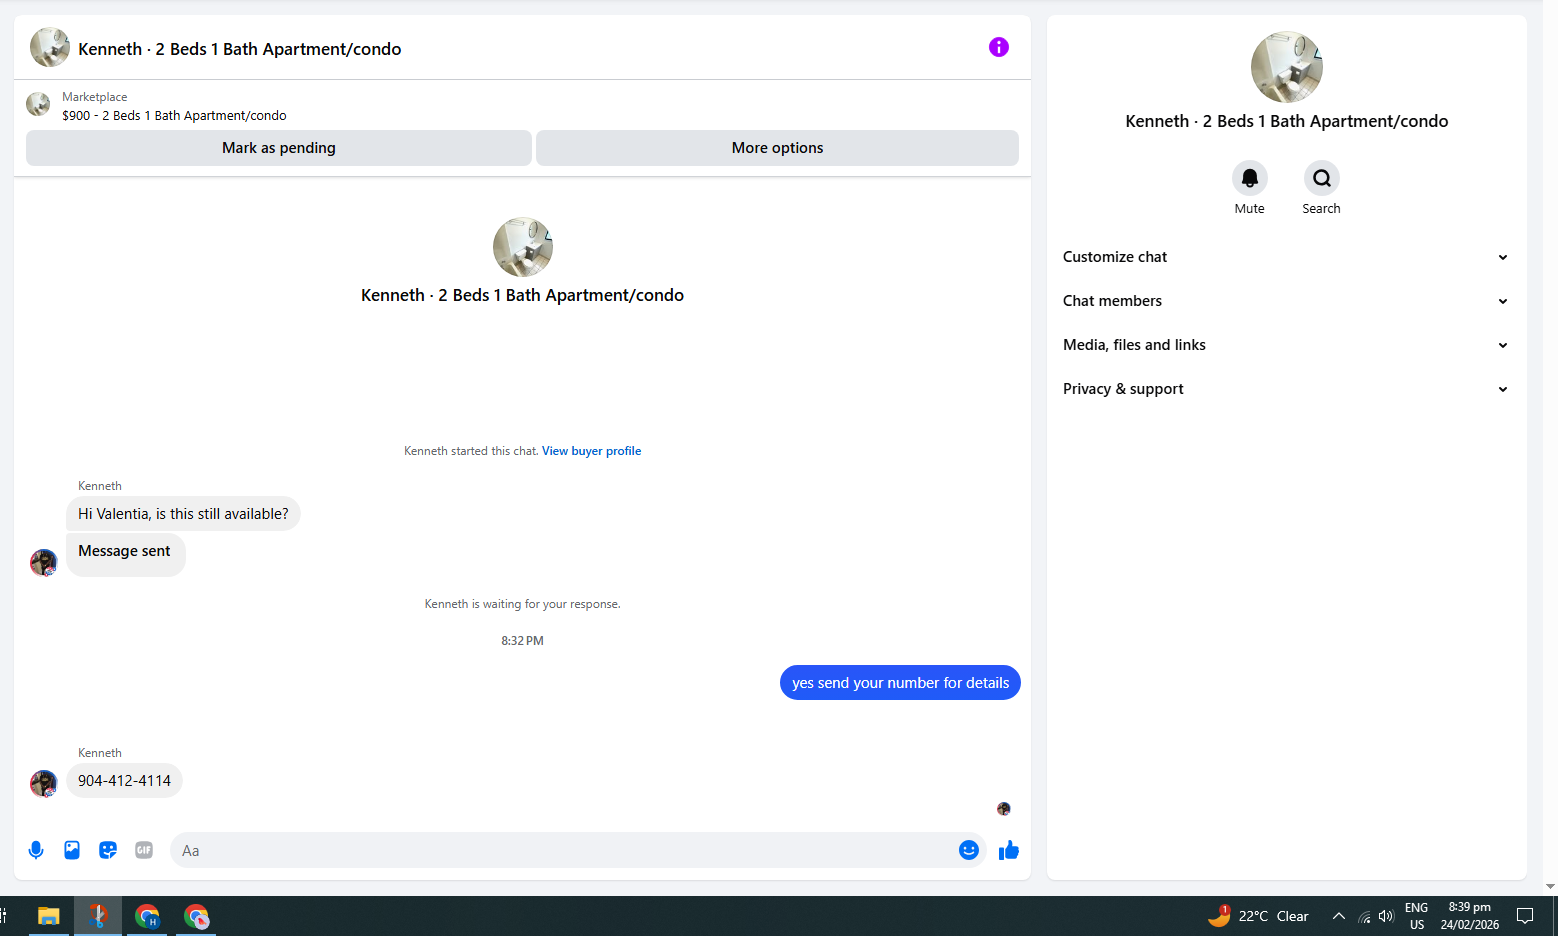Click chat header profile picture
This screenshot has width=1558, height=936.
click(50, 47)
